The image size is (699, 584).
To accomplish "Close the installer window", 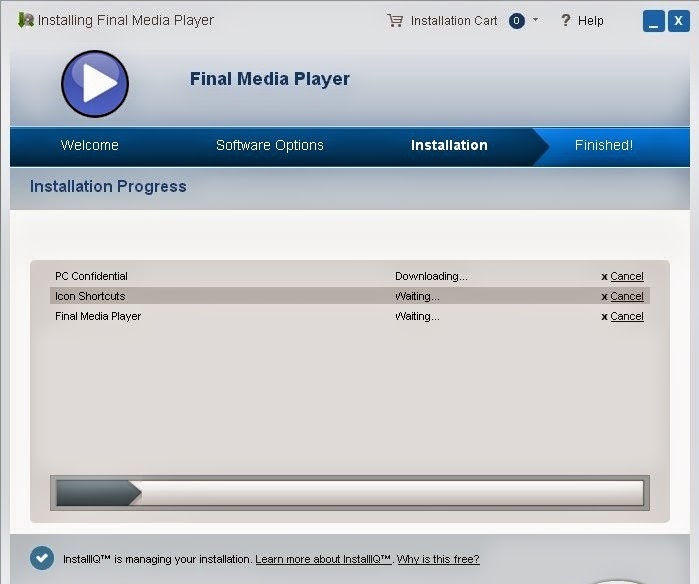I will tap(678, 21).
